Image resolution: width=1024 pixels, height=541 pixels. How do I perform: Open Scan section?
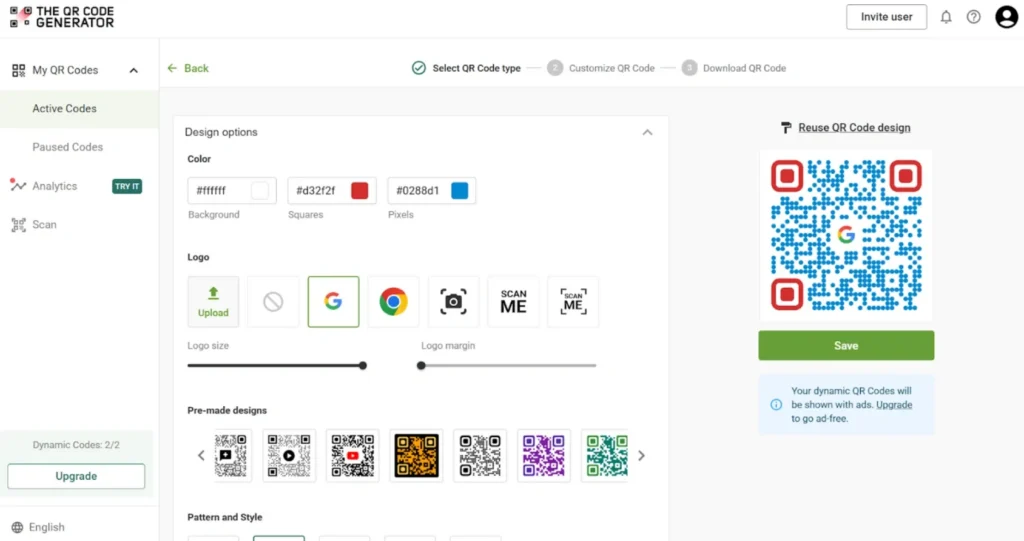click(44, 225)
